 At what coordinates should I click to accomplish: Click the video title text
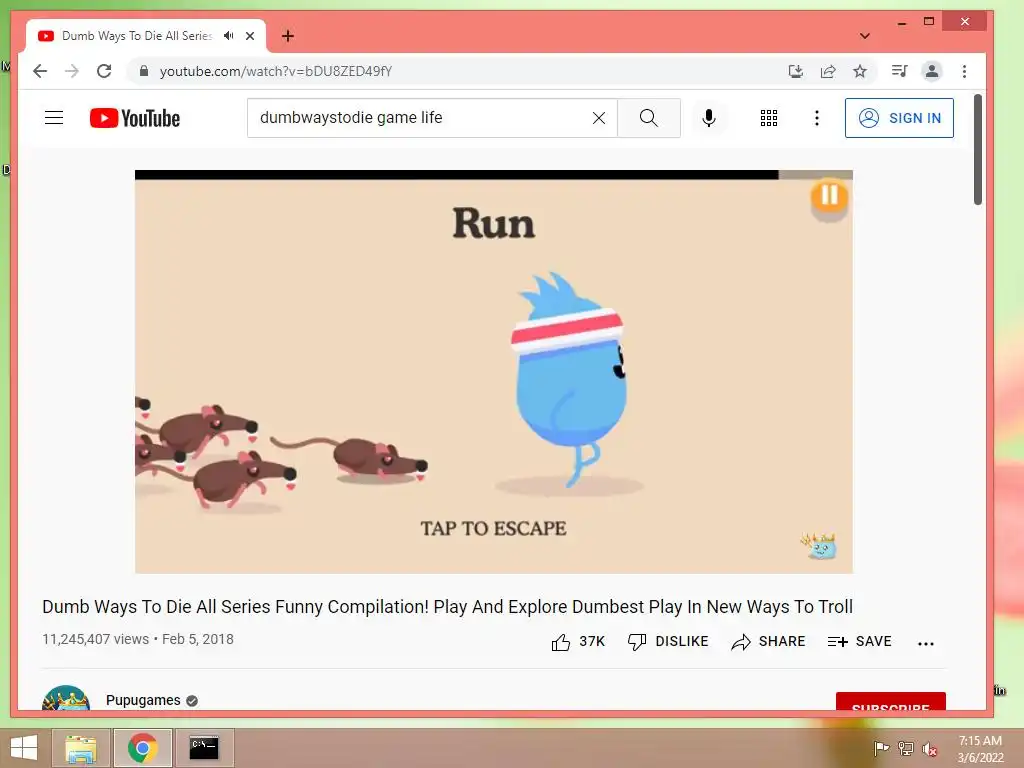click(447, 607)
